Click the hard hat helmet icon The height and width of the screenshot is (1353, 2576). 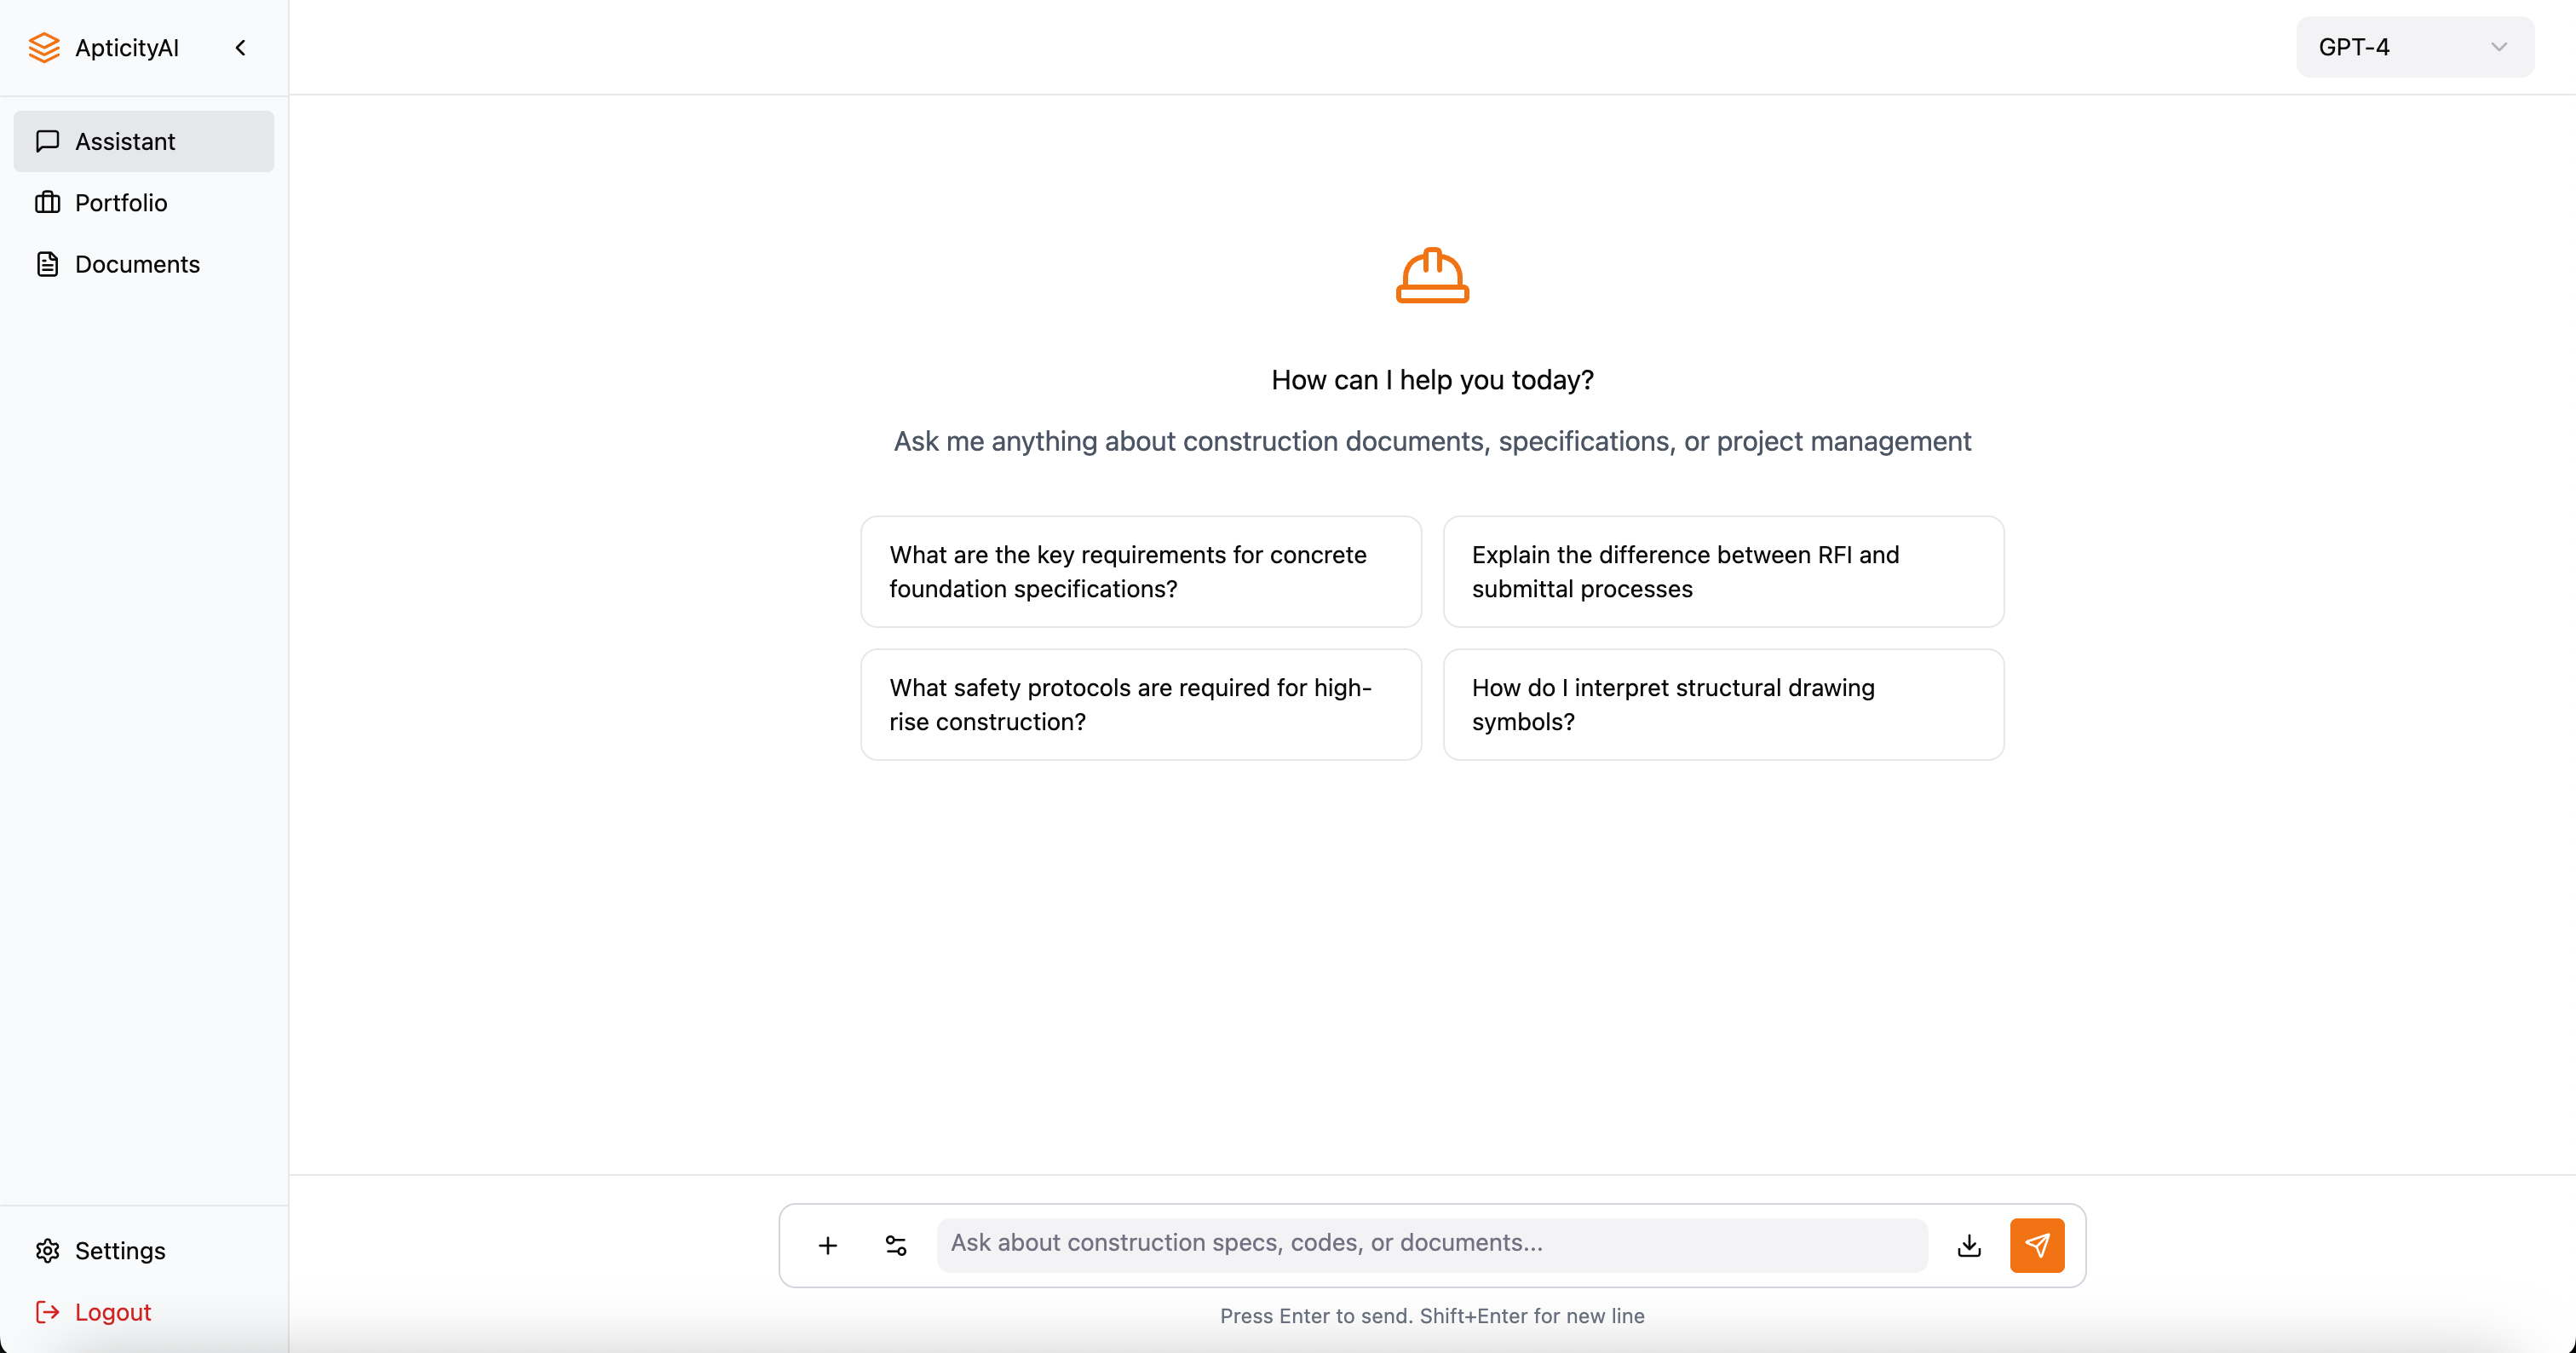coord(1432,275)
